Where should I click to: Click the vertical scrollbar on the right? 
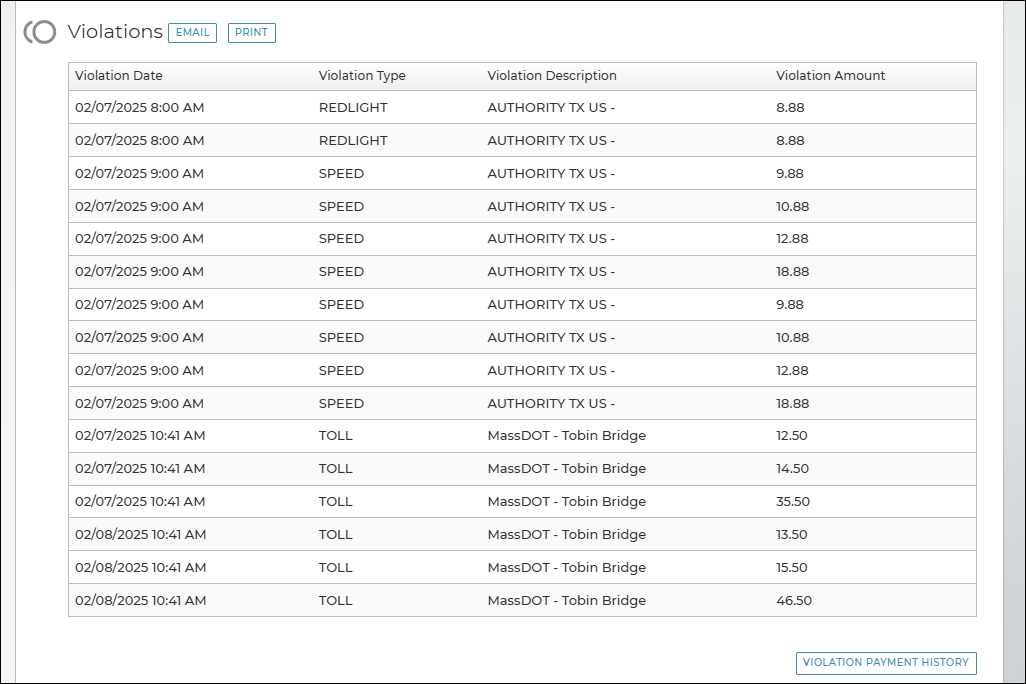coord(1012,340)
